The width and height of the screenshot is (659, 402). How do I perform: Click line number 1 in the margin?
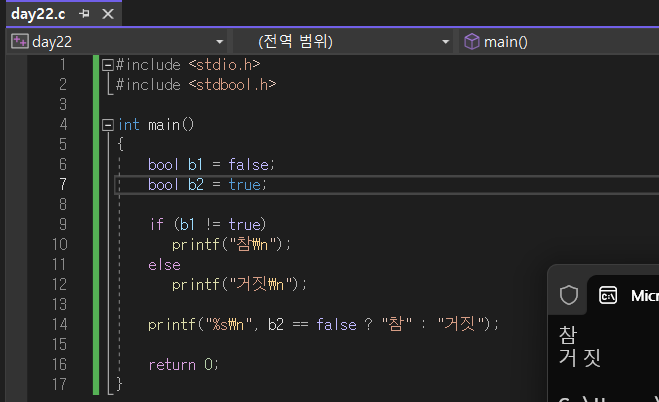point(63,65)
